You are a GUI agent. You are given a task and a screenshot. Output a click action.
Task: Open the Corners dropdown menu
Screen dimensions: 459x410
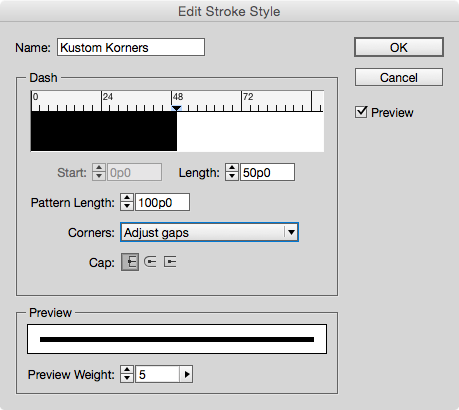(x=209, y=232)
